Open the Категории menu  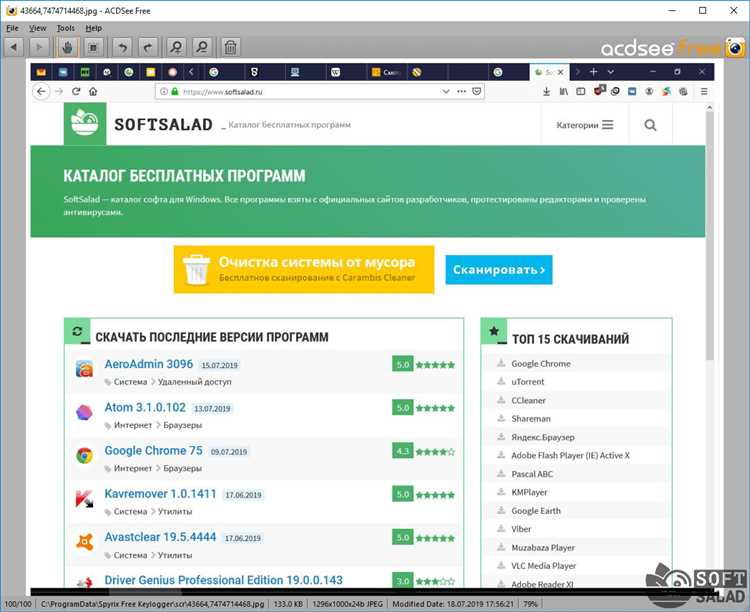585,125
